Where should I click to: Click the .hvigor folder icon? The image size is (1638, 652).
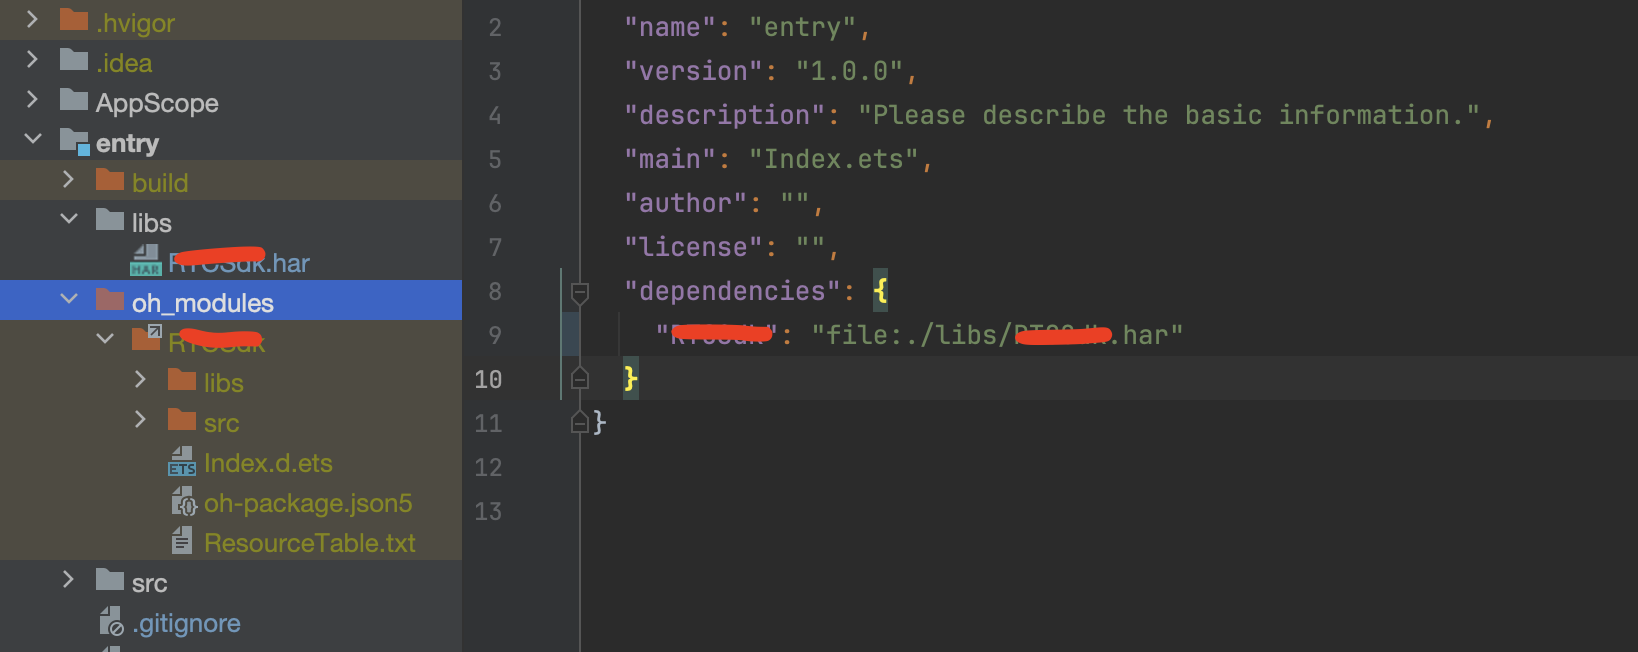(74, 20)
